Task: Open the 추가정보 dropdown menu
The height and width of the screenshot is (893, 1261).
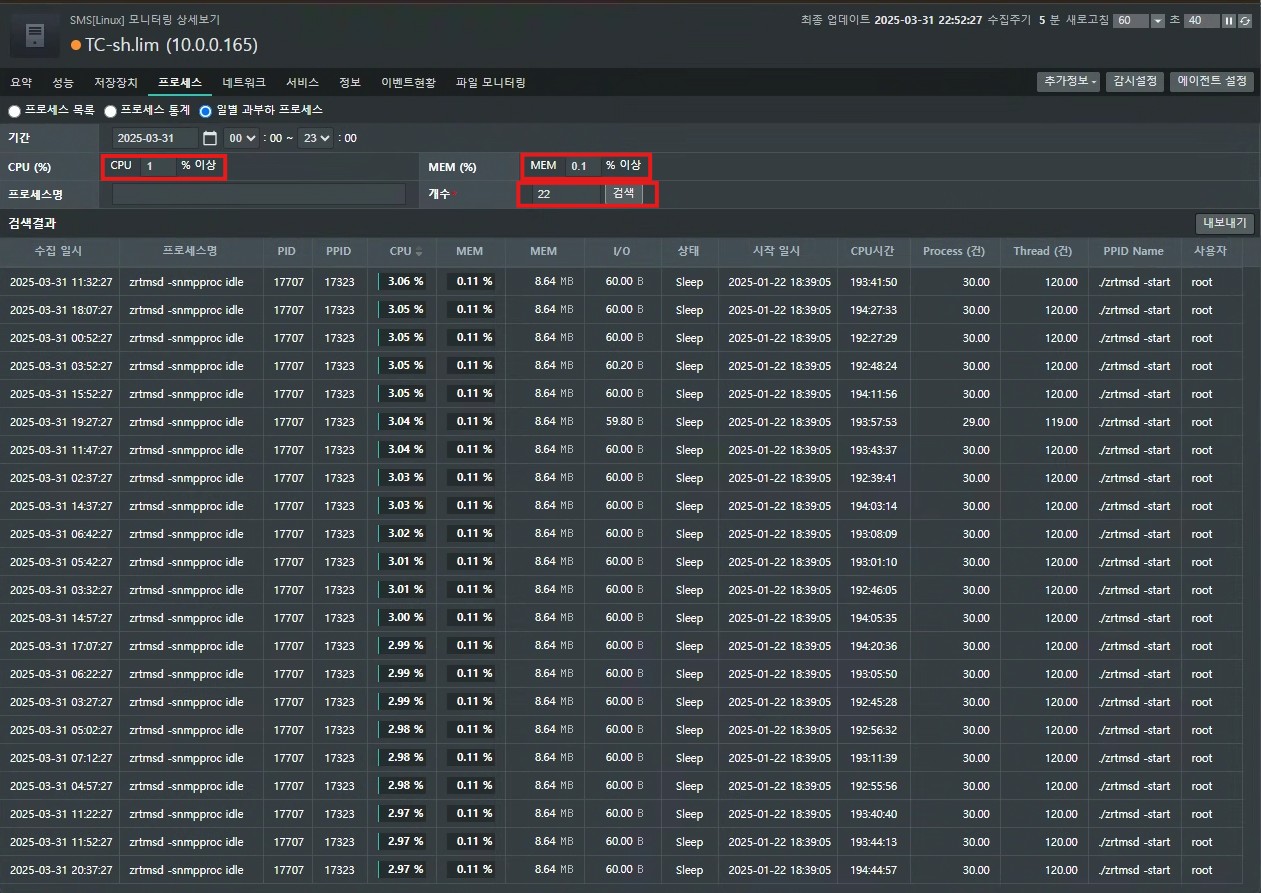Action: [x=1069, y=82]
